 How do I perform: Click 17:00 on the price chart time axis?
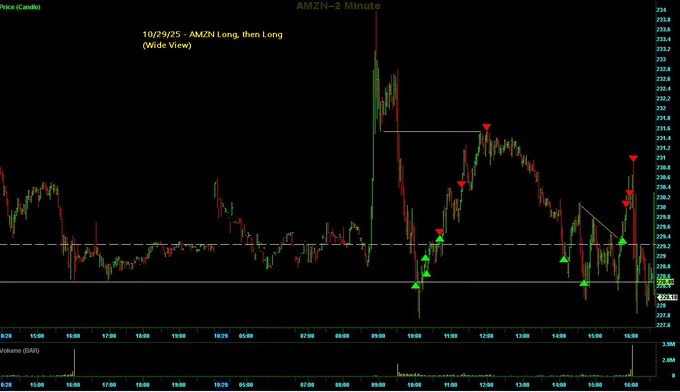point(109,336)
